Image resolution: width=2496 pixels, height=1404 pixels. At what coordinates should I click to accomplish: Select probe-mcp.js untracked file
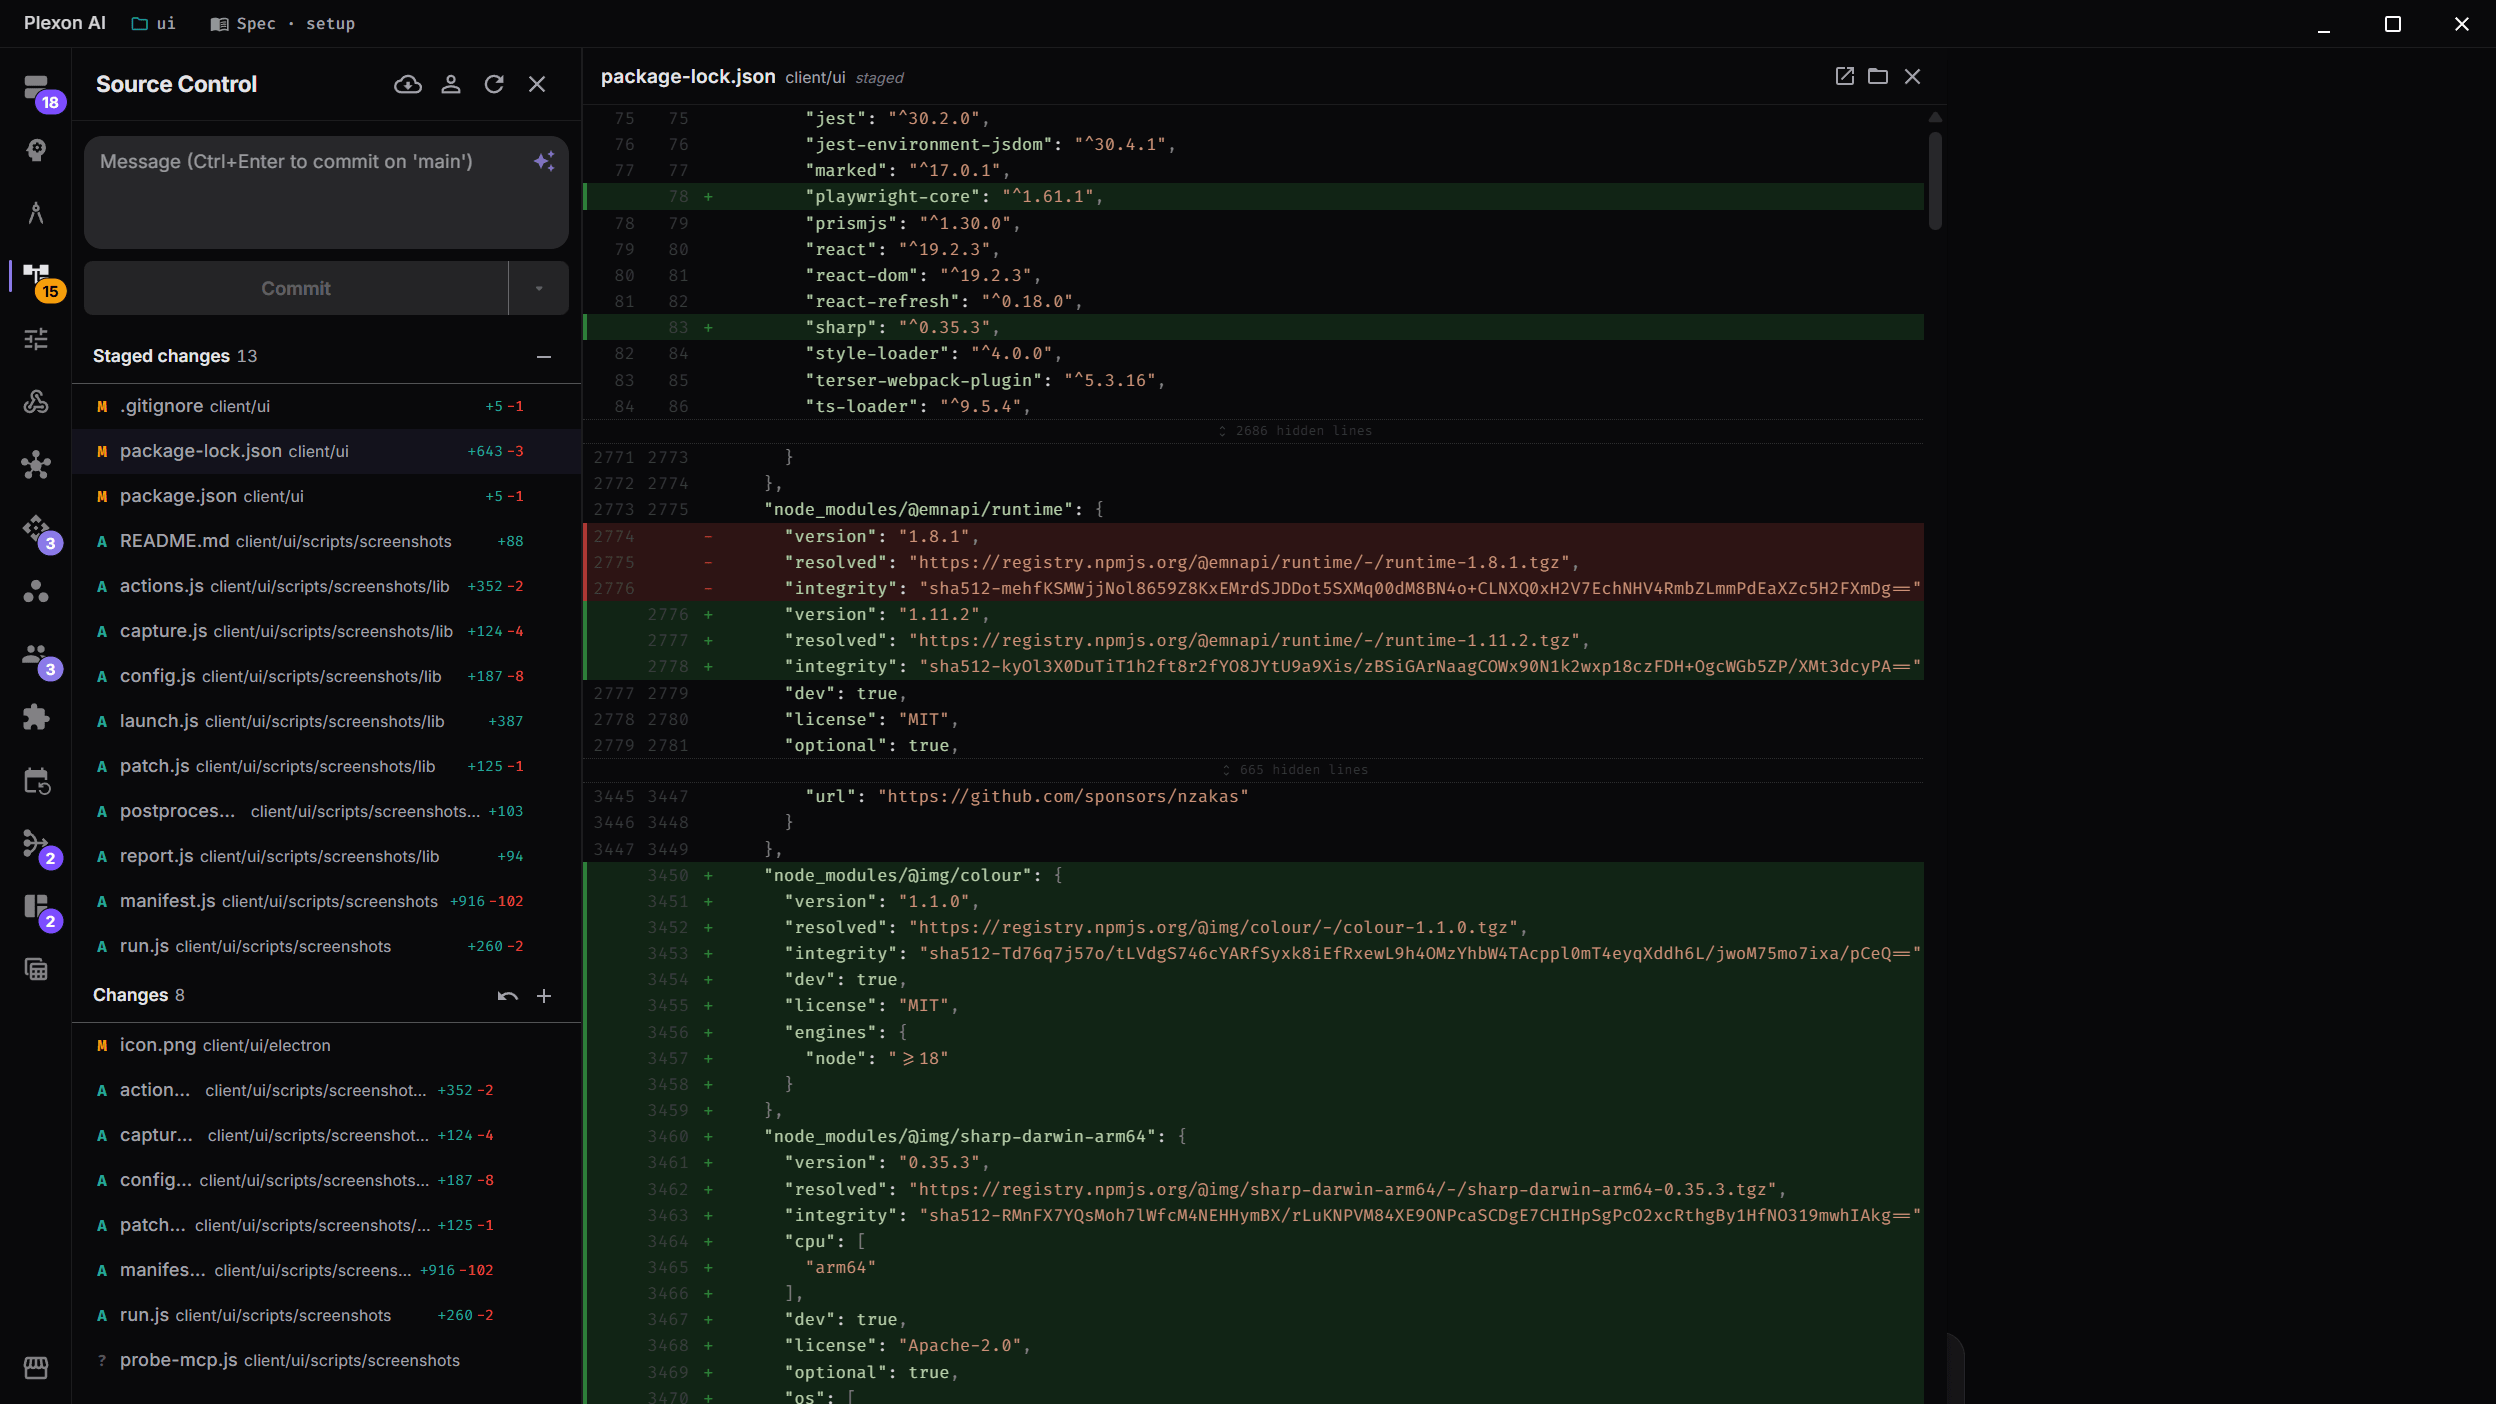(326, 1360)
